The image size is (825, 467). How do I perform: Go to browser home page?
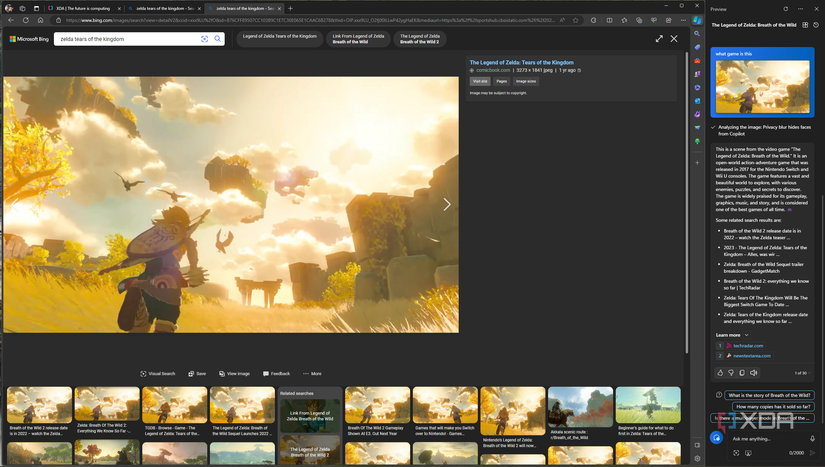[40, 20]
